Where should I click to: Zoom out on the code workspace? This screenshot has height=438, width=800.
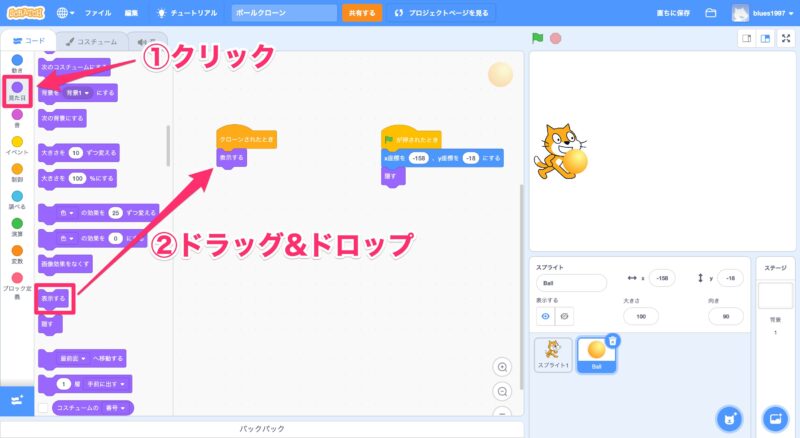point(502,391)
